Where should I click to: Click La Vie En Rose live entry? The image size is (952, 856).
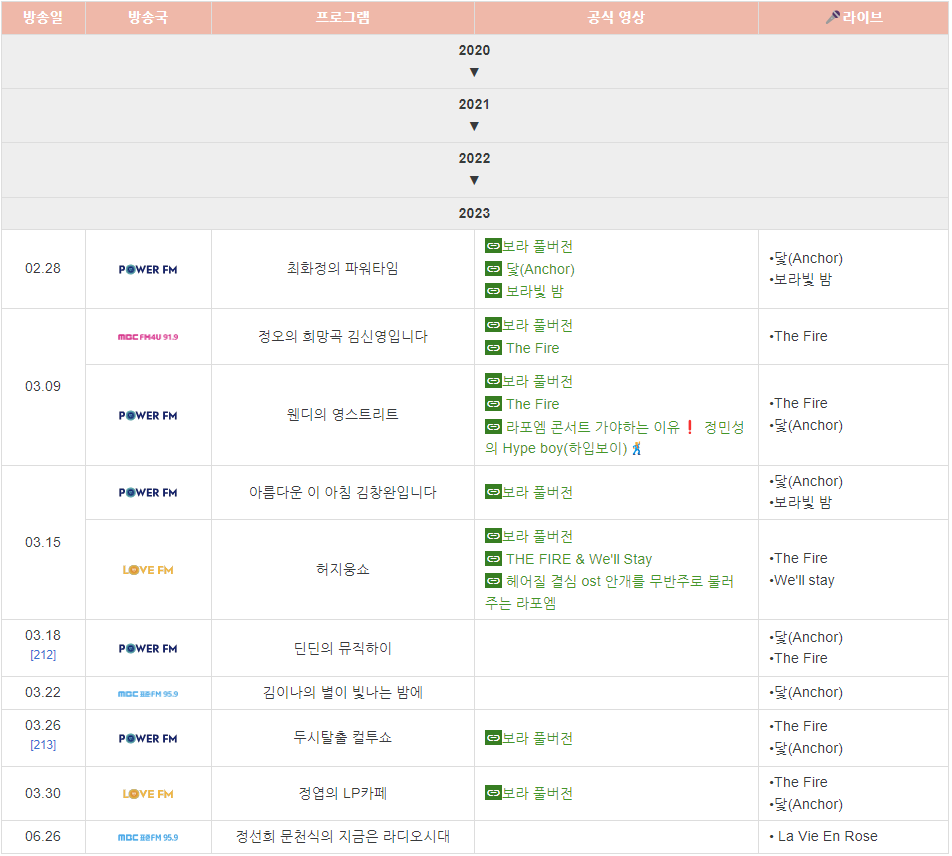pos(824,837)
